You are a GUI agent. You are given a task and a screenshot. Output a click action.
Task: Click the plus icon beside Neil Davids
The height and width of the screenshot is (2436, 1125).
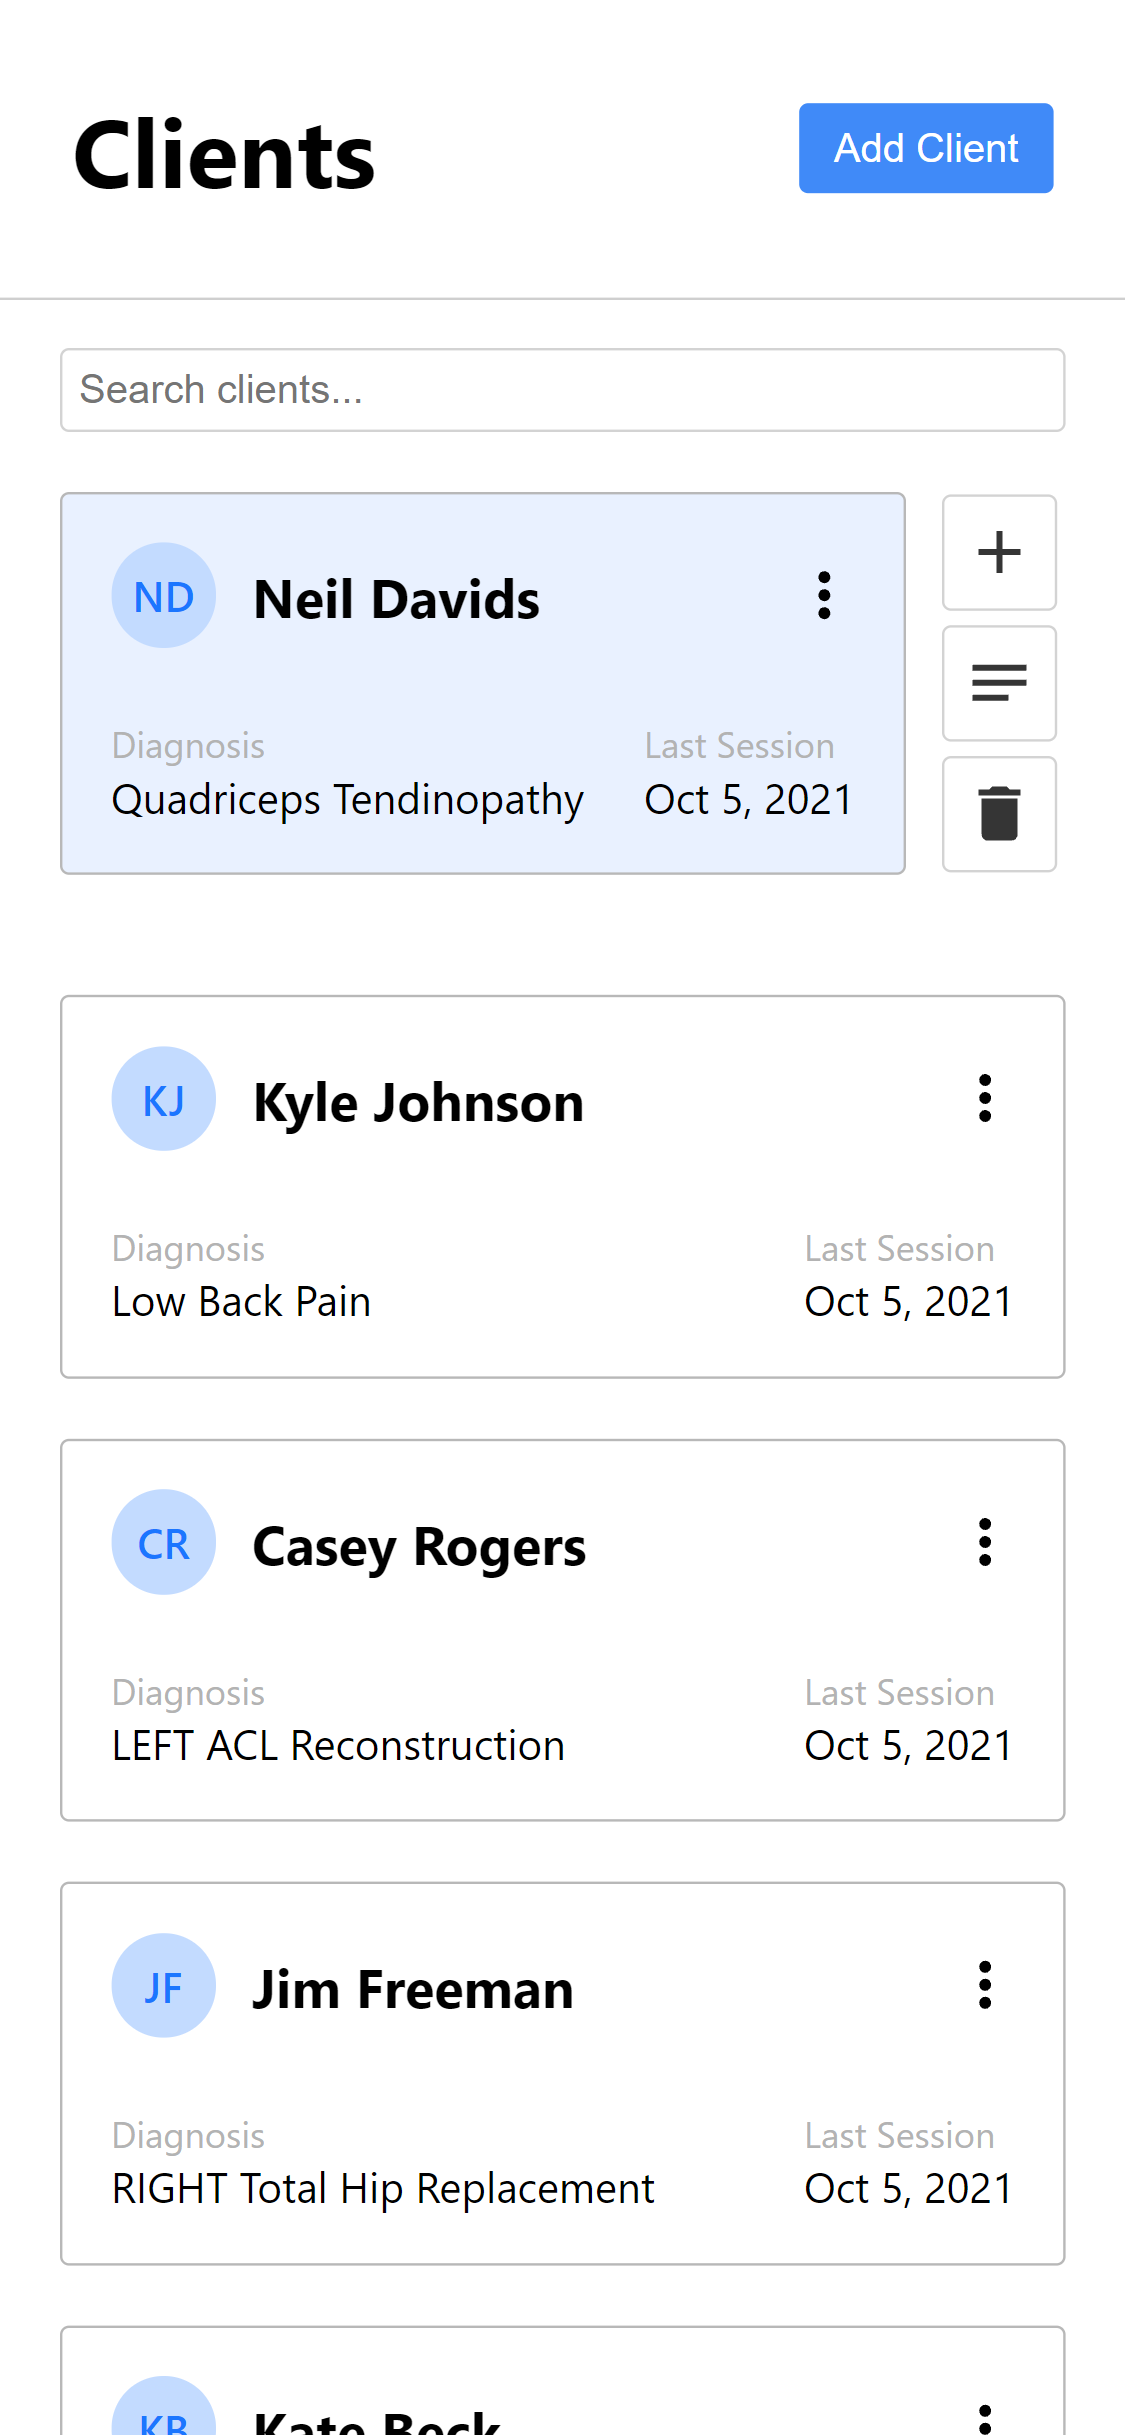pyautogui.click(x=999, y=553)
